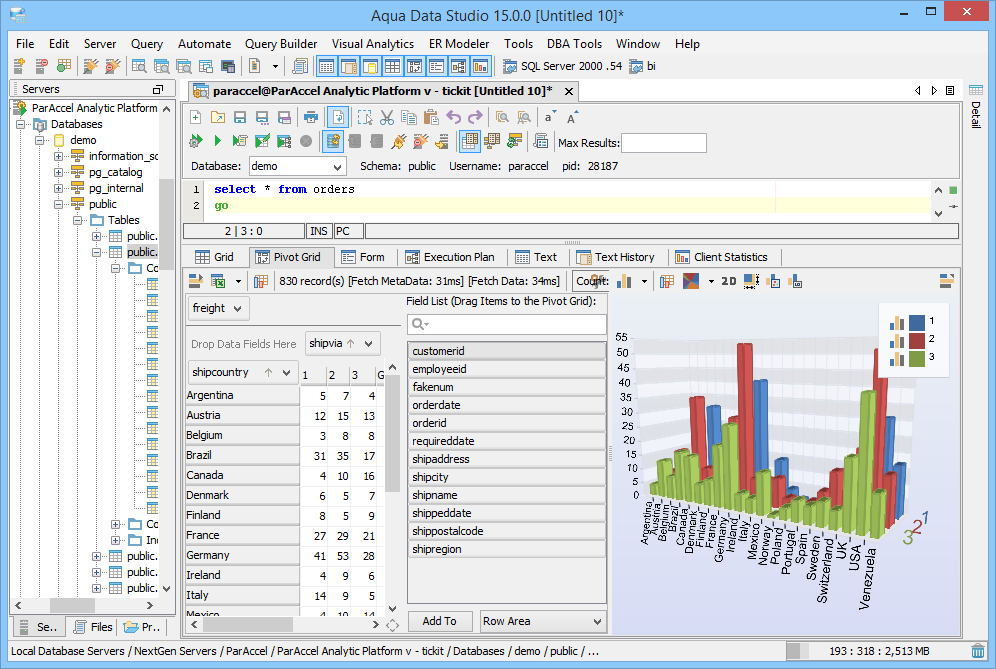Toggle the highlighted grid results button beside Max Results
Image resolution: width=996 pixels, height=669 pixels.
469,141
